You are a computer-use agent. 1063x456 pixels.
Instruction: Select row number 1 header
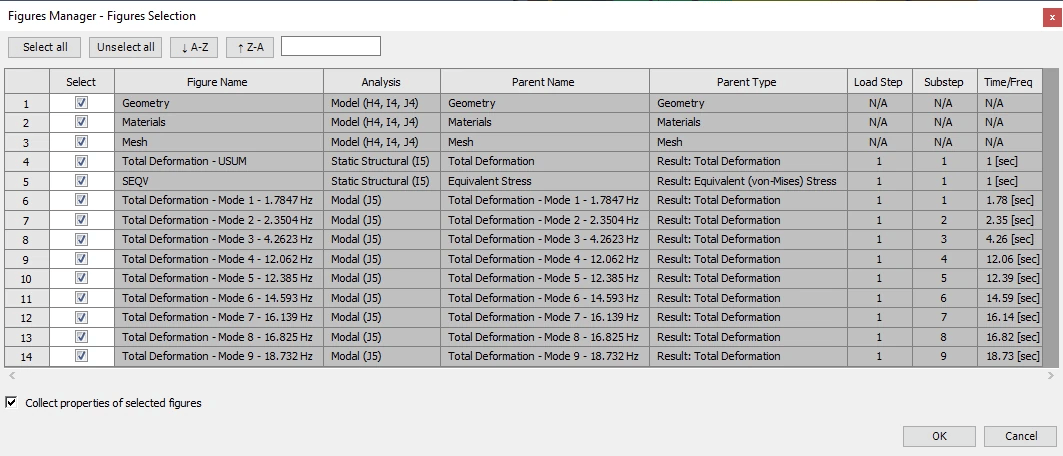pos(26,104)
